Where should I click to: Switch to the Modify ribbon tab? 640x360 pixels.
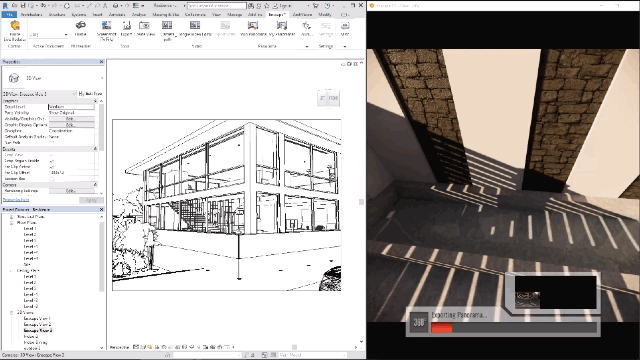(325, 14)
